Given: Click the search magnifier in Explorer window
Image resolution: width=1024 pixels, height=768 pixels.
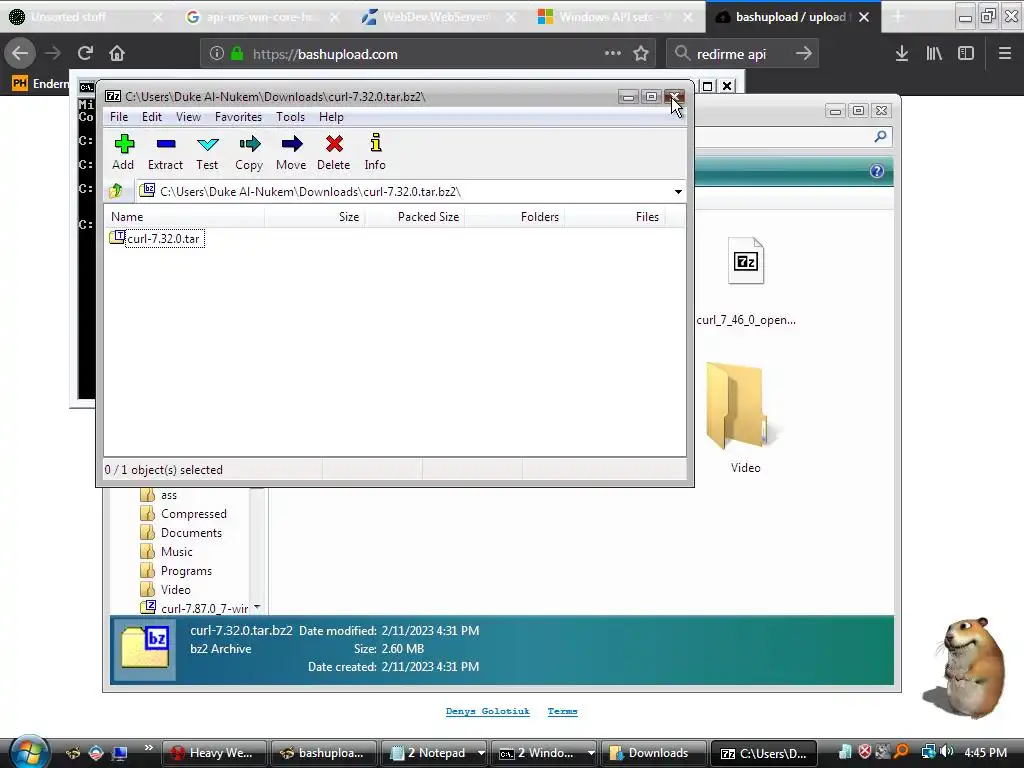Looking at the screenshot, I should point(880,136).
